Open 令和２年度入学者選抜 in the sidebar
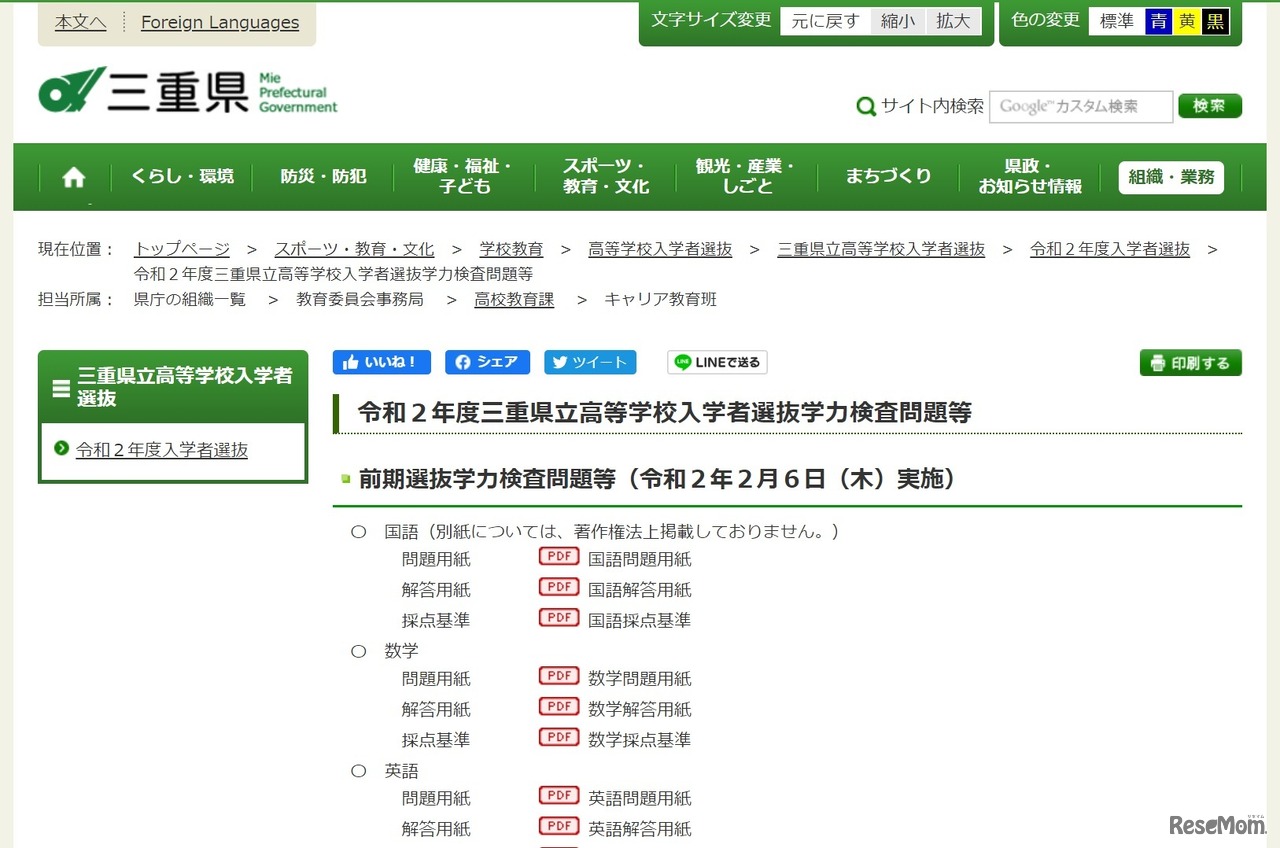The width and height of the screenshot is (1280, 848). coord(162,450)
